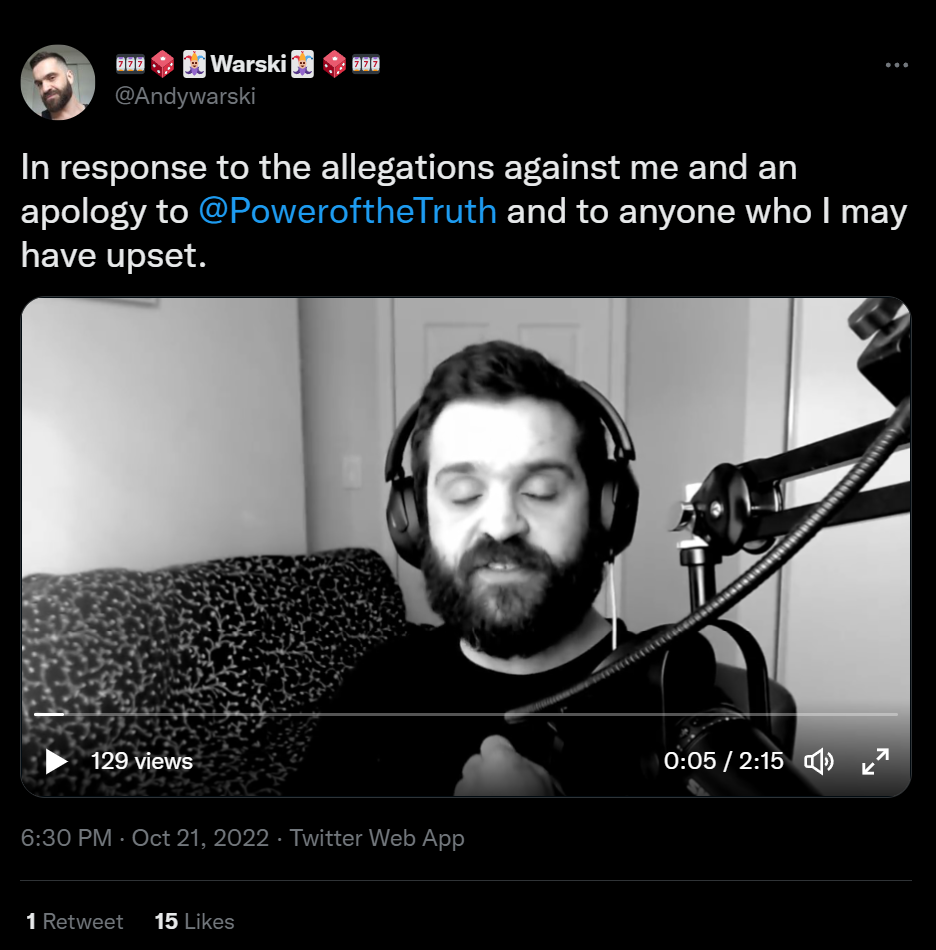Screen dimensions: 936x950
Task: Click the first slot machine emoji in the name
Action: [x=130, y=64]
